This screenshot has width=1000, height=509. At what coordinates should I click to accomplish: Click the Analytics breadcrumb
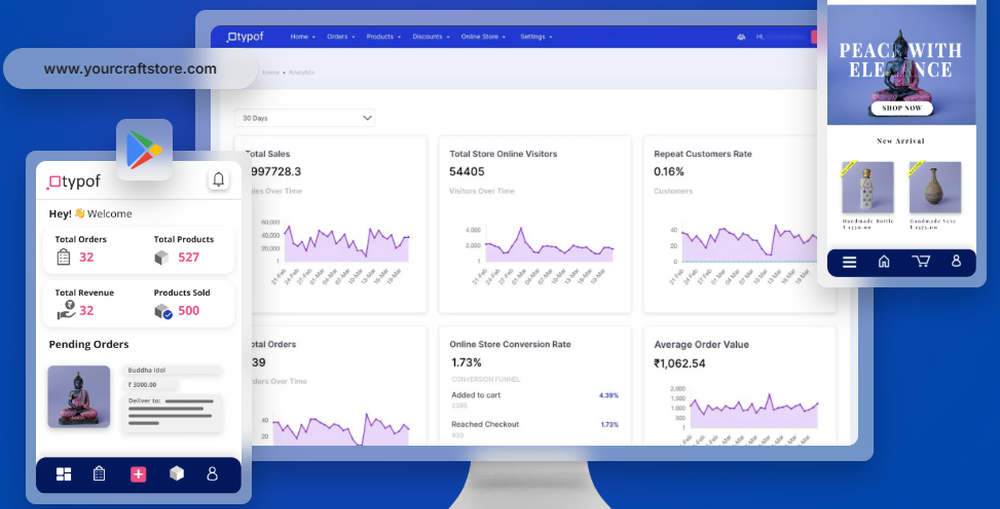[x=301, y=73]
